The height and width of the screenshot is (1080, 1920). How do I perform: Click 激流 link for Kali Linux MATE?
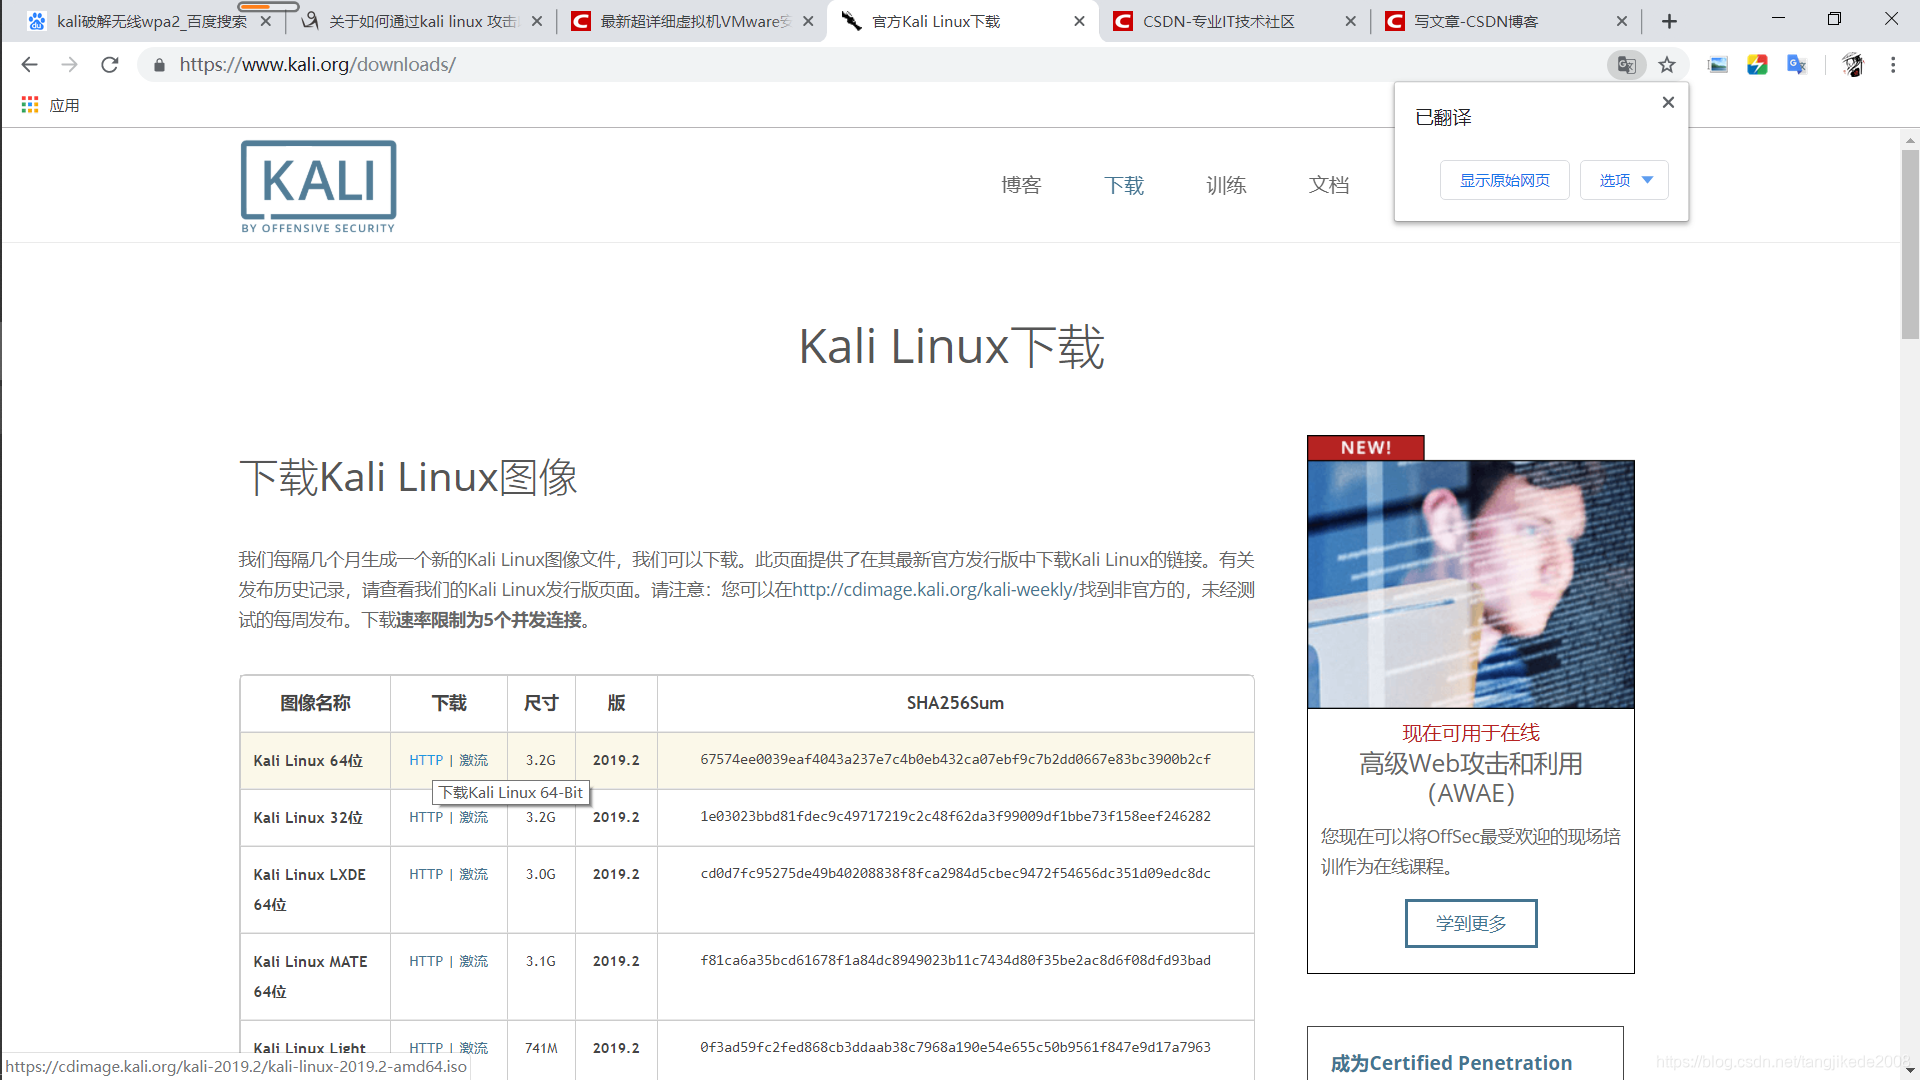pyautogui.click(x=474, y=961)
